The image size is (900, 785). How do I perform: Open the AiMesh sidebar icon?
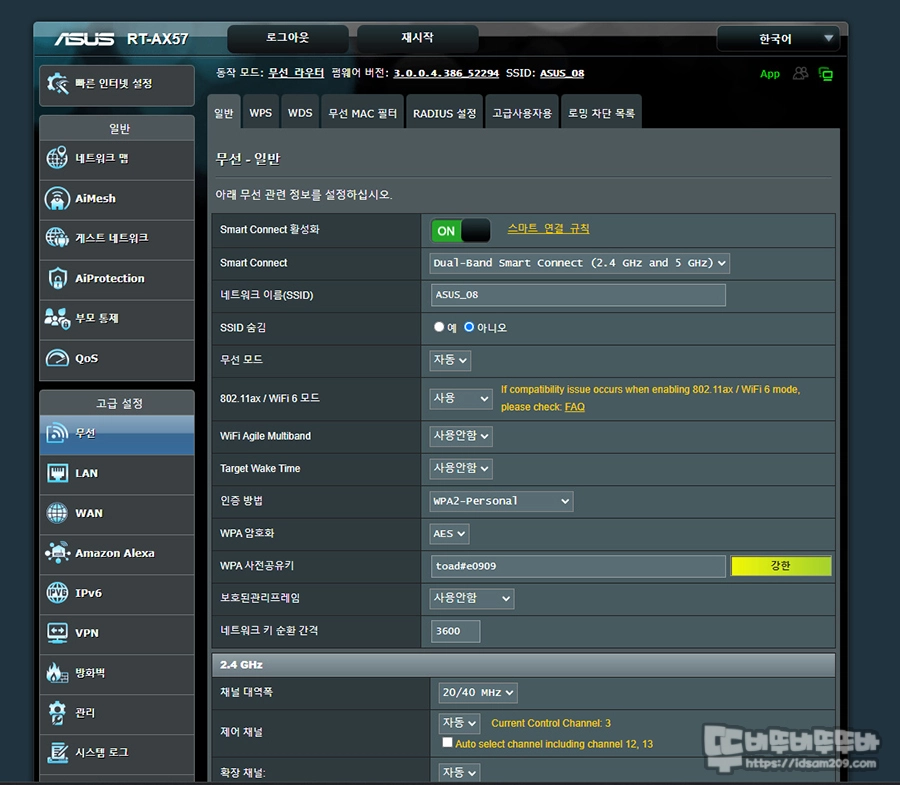pyautogui.click(x=57, y=198)
